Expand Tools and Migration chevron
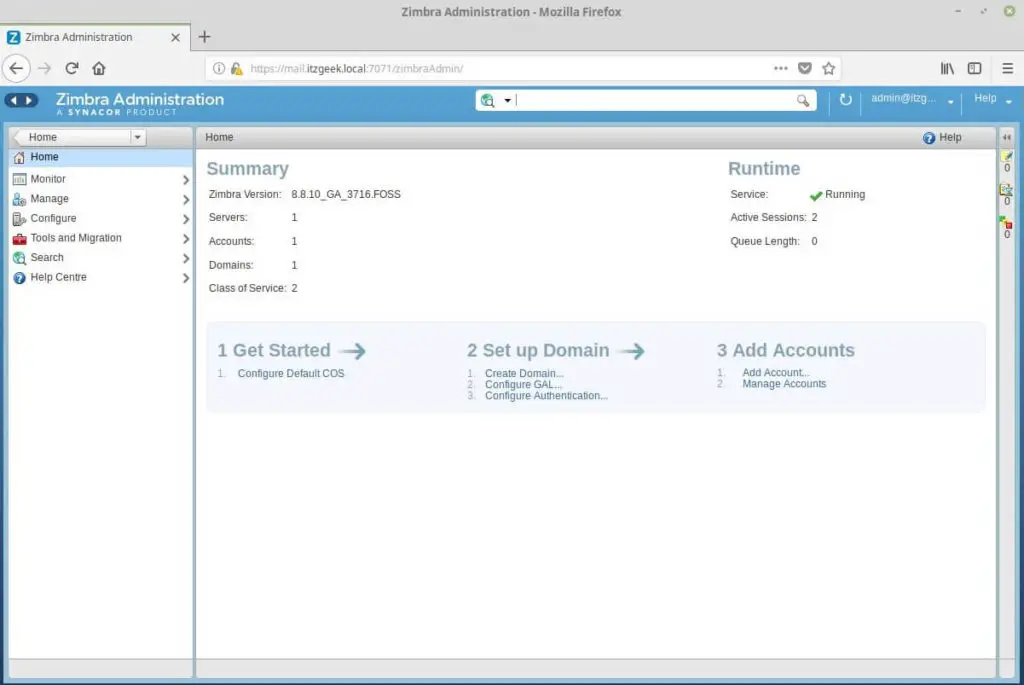The width and height of the screenshot is (1024, 685). click(x=185, y=238)
